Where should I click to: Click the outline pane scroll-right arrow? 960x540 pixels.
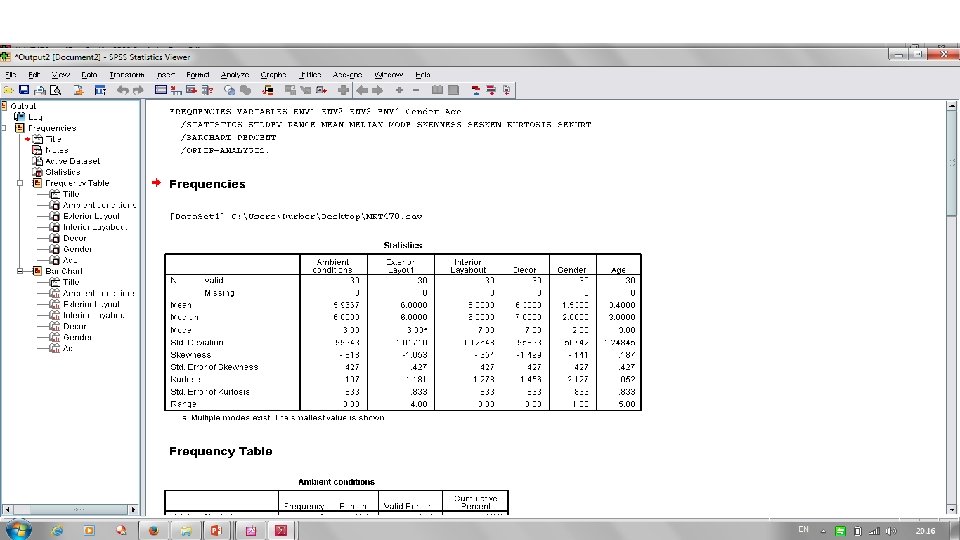pos(133,509)
